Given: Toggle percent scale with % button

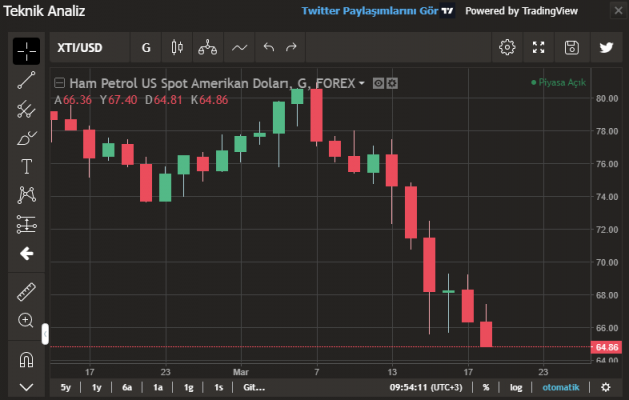Looking at the screenshot, I should pyautogui.click(x=486, y=388).
